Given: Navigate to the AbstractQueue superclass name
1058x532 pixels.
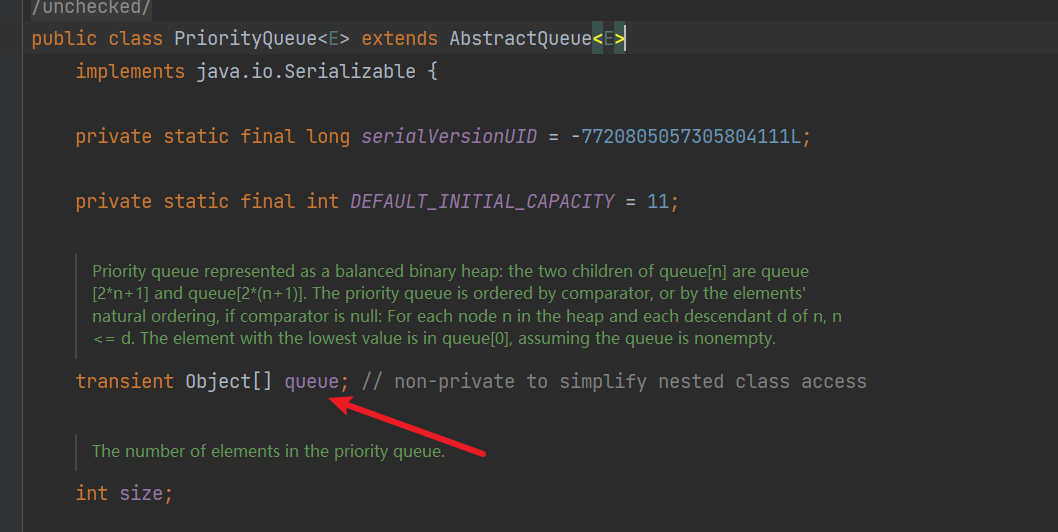Looking at the screenshot, I should tap(520, 39).
